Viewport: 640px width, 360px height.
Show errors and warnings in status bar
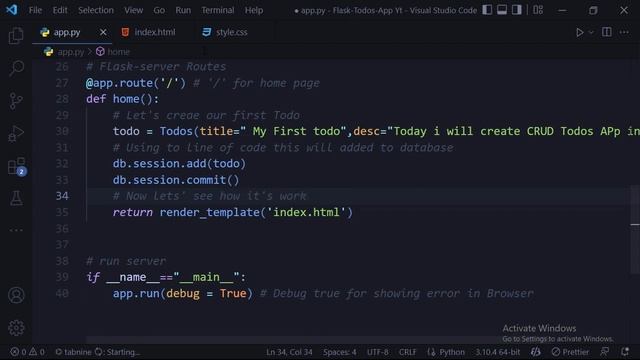click(27, 352)
